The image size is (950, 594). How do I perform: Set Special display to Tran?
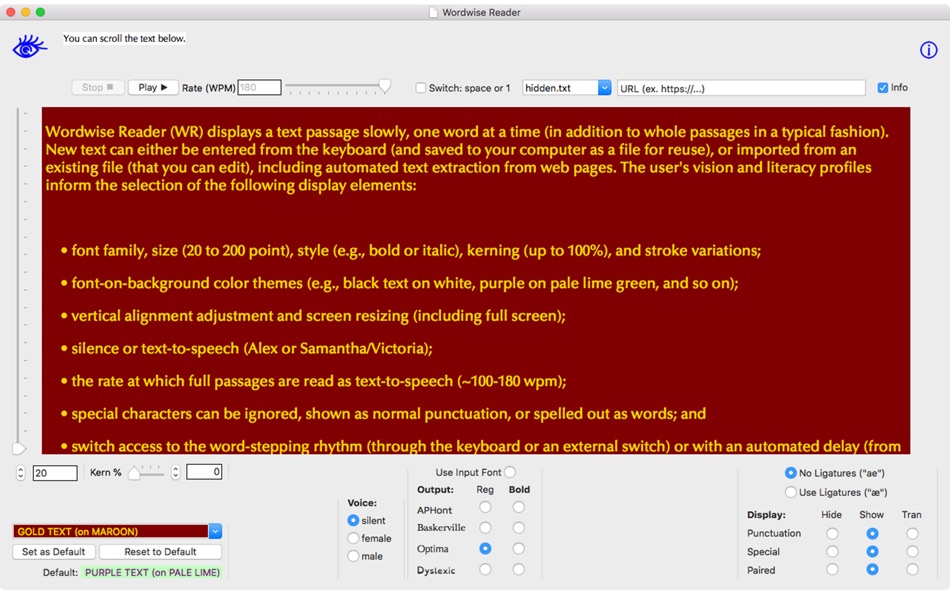912,552
